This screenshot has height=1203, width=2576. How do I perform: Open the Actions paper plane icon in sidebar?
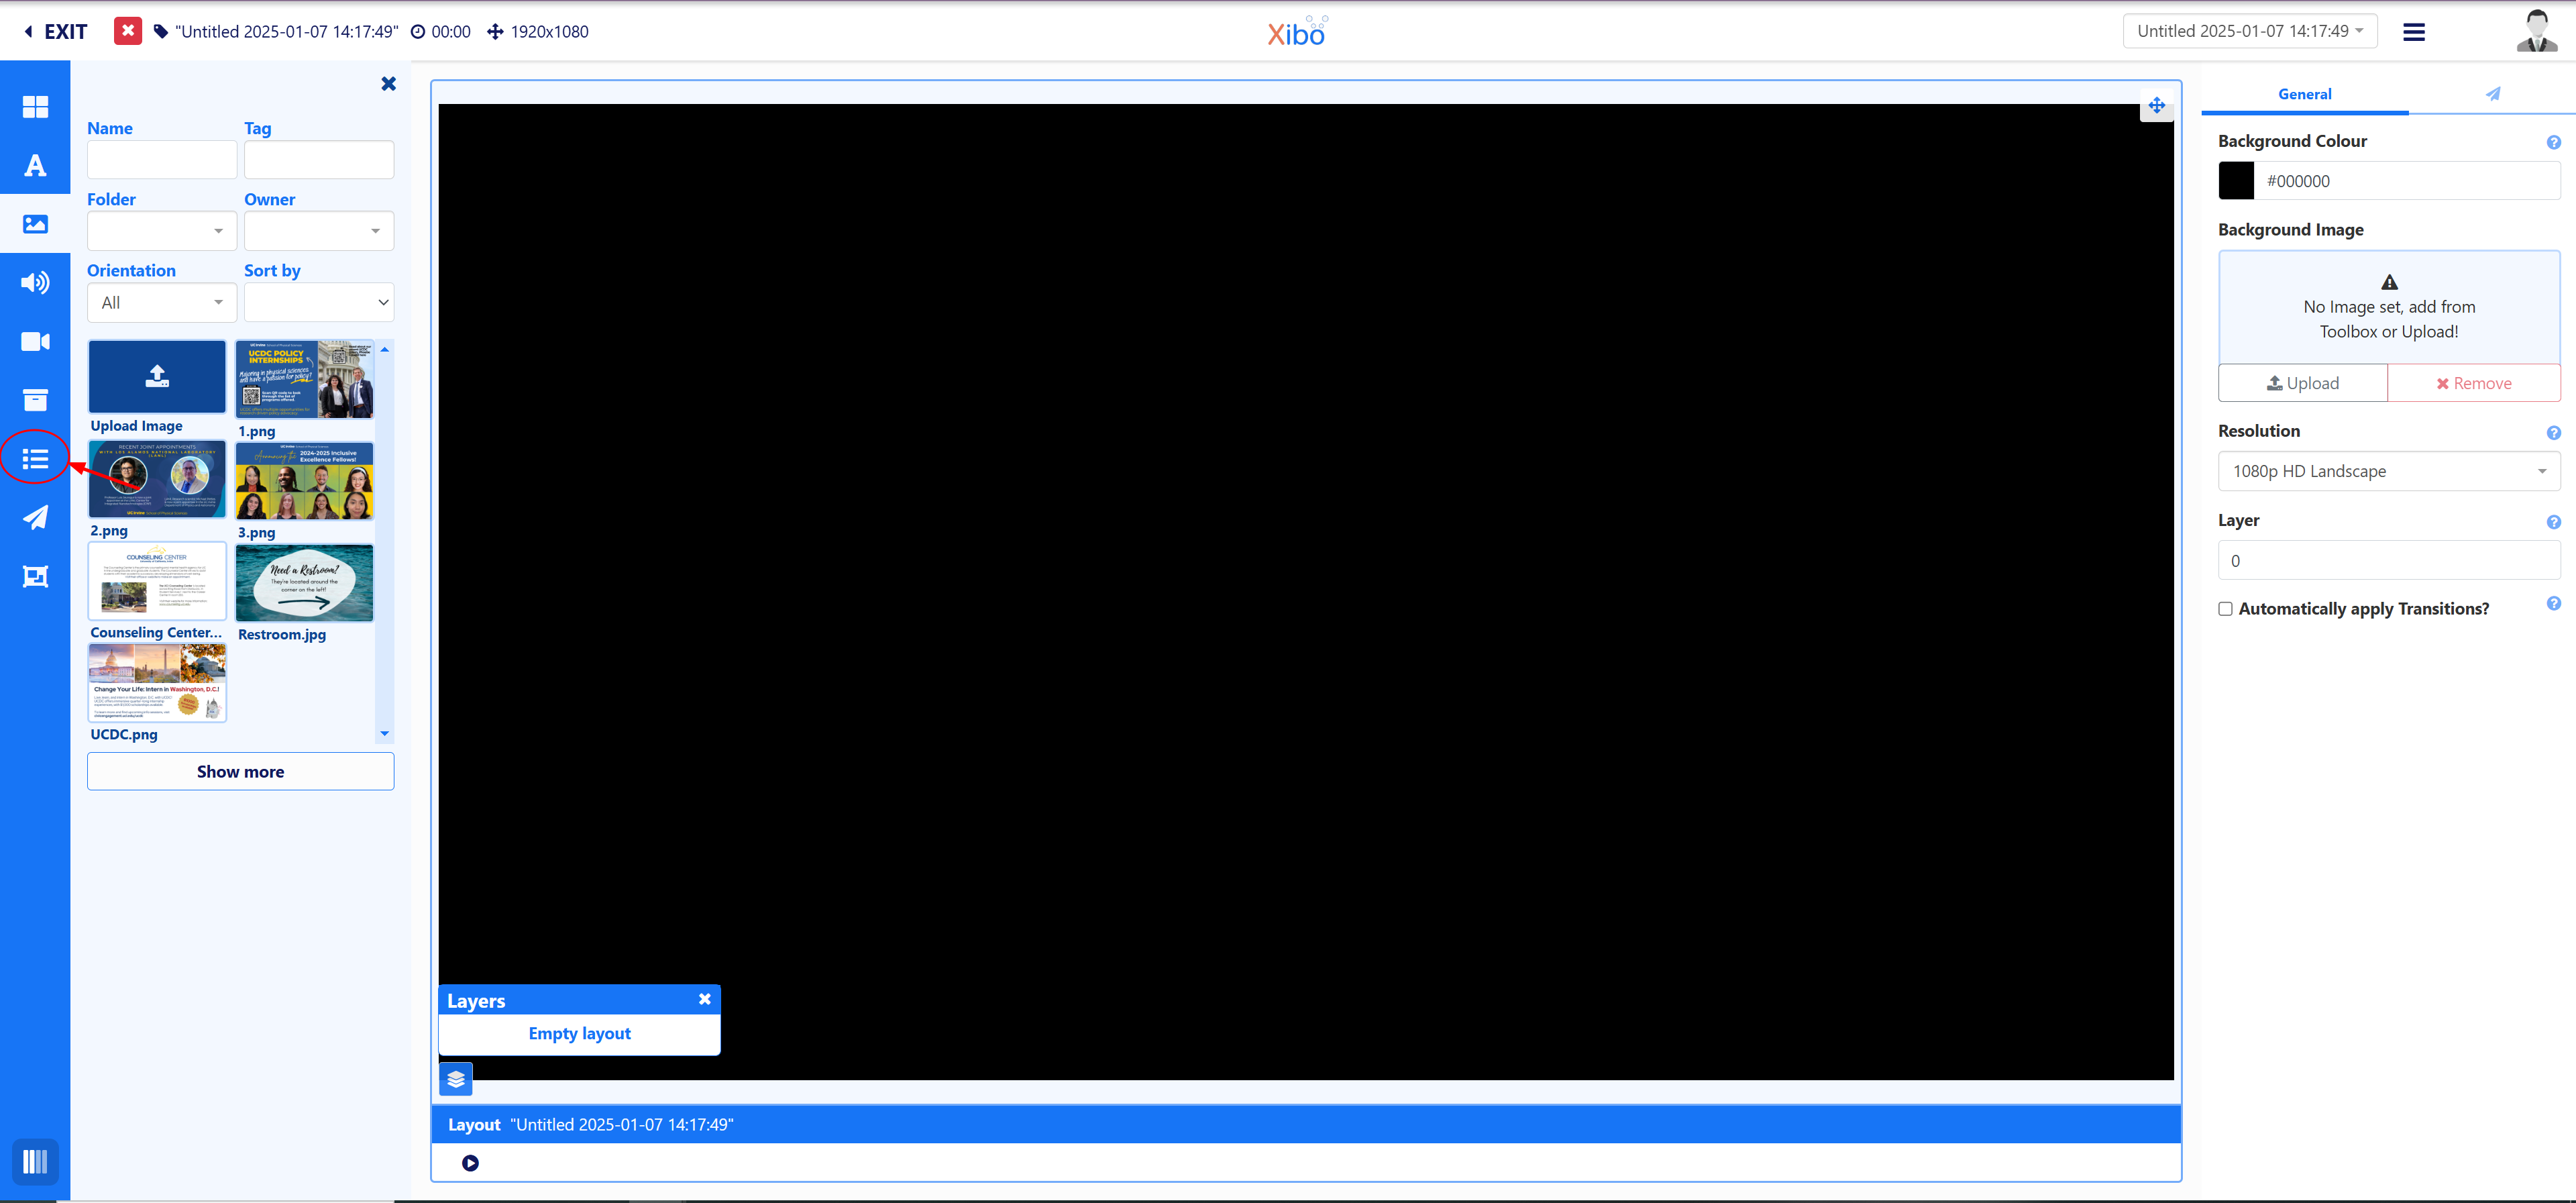35,517
